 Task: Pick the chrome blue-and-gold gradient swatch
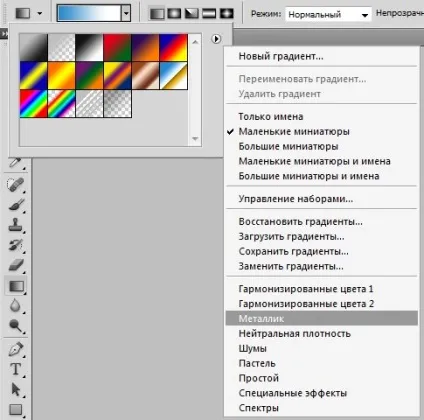pos(174,75)
